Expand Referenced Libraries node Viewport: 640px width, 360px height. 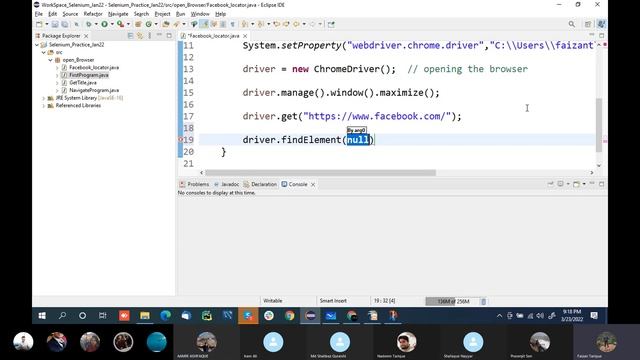tap(44, 106)
